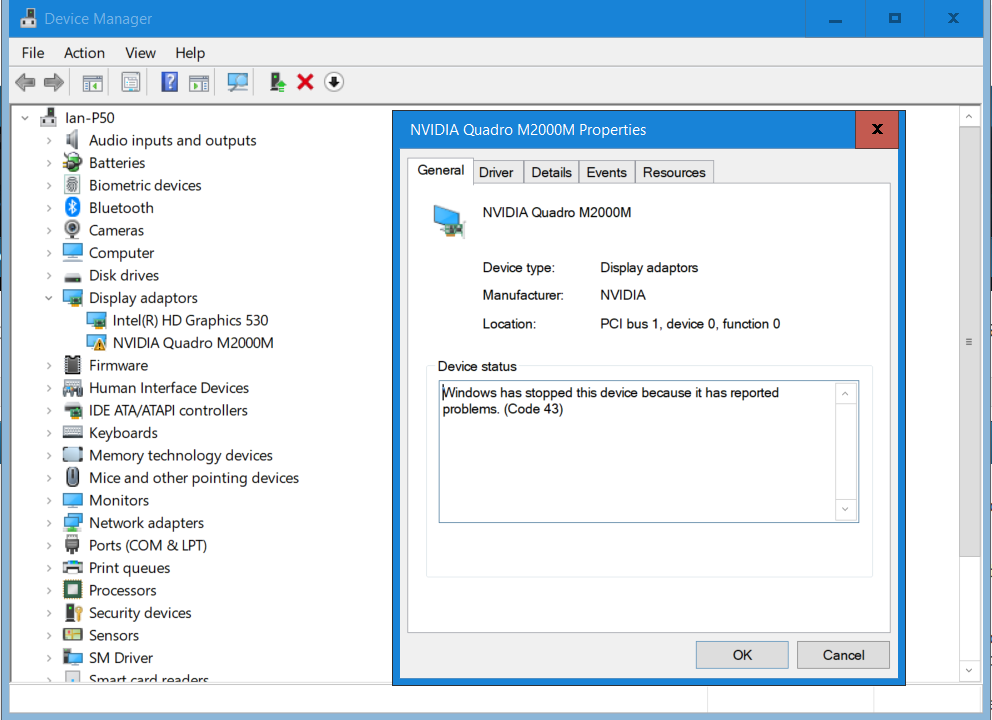Viewport: 992px width, 720px height.
Task: Click the Disk drives icon
Action: click(73, 276)
